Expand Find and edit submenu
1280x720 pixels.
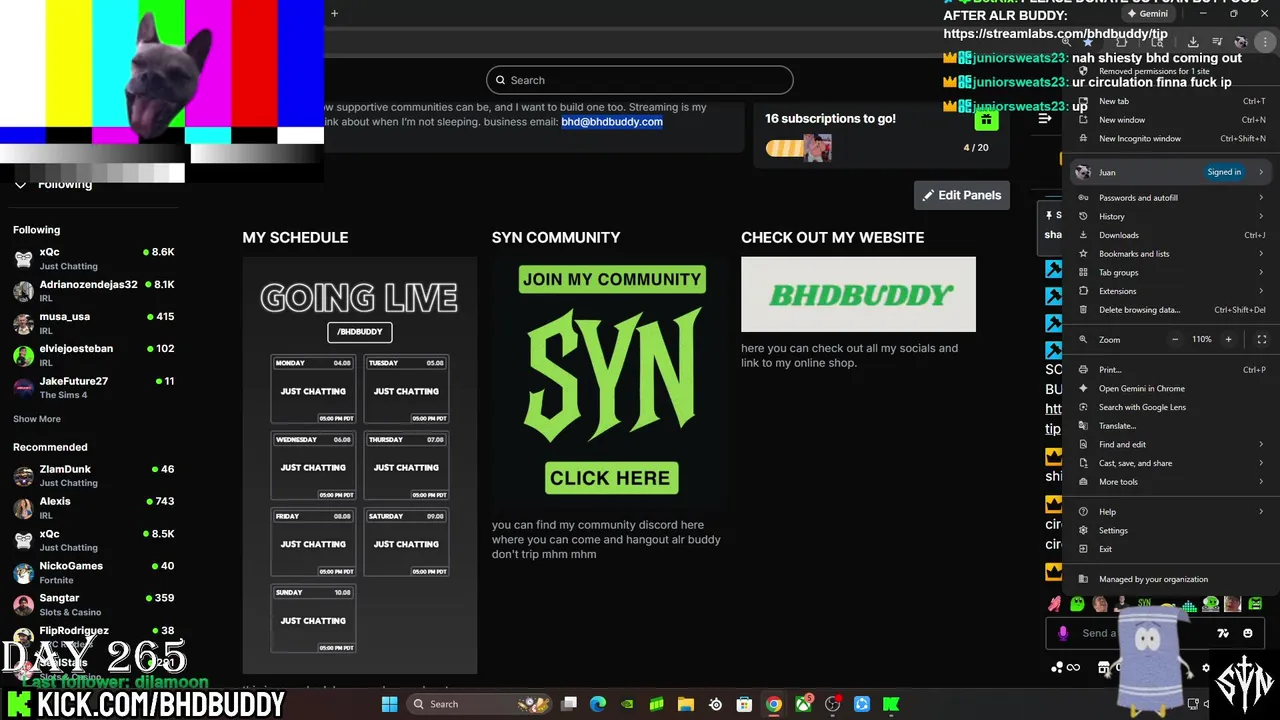coord(1170,444)
